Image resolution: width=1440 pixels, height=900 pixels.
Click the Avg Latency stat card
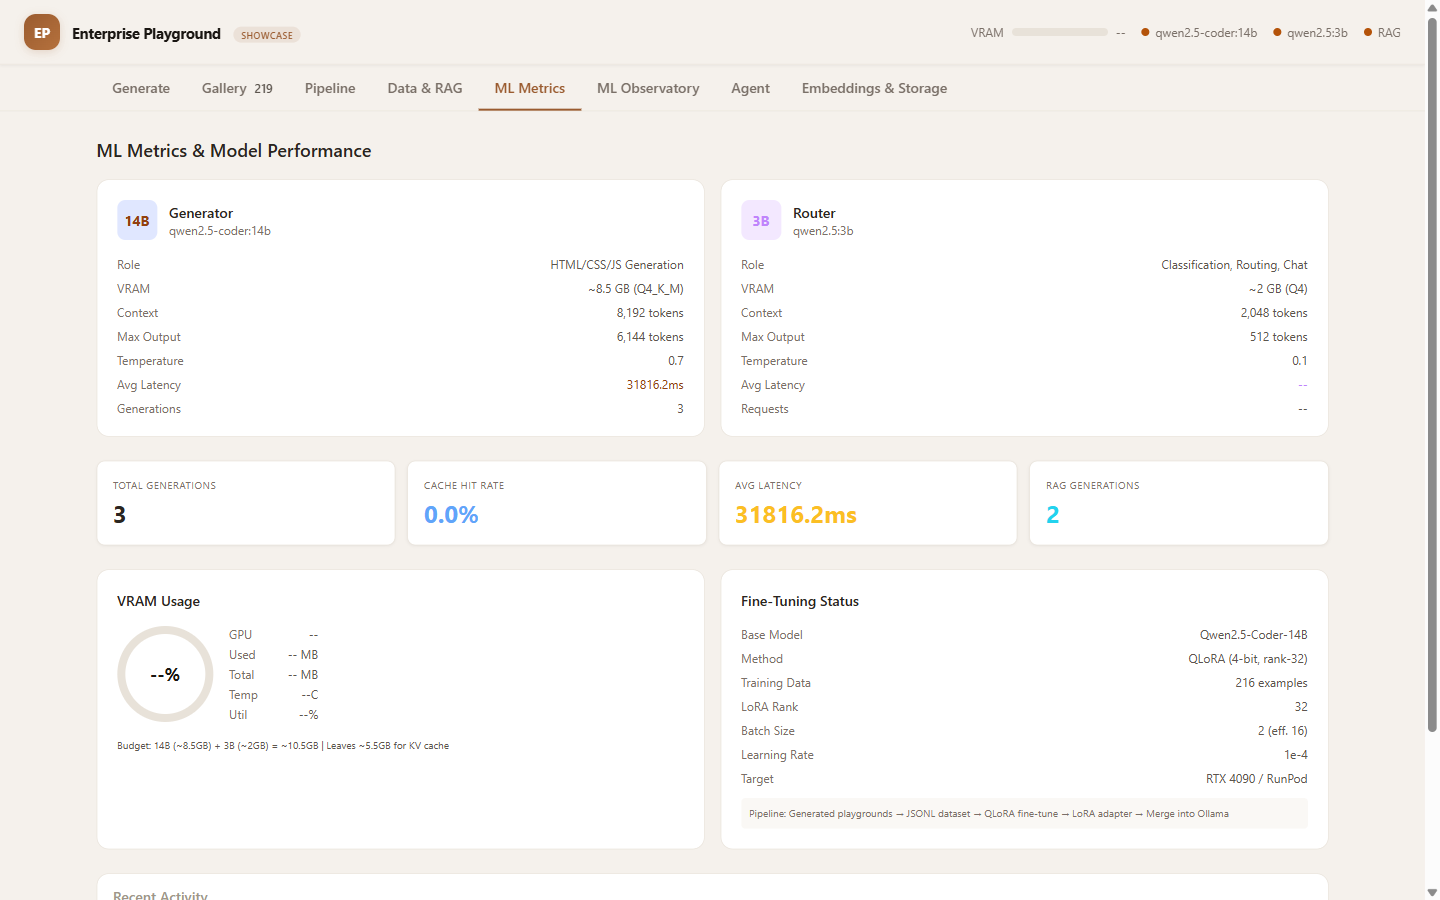click(867, 503)
